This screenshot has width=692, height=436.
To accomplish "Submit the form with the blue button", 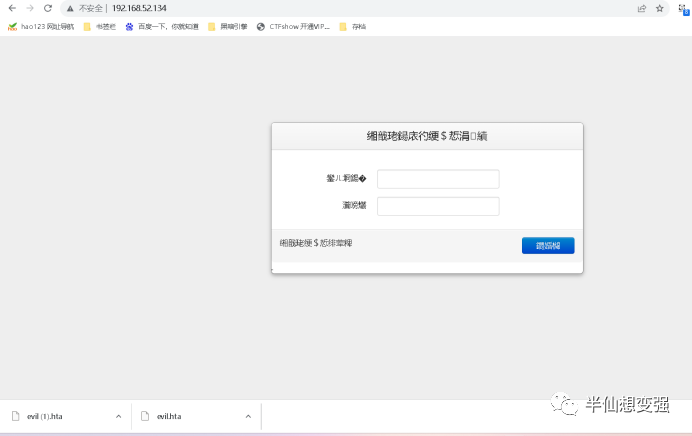I will (x=548, y=245).
